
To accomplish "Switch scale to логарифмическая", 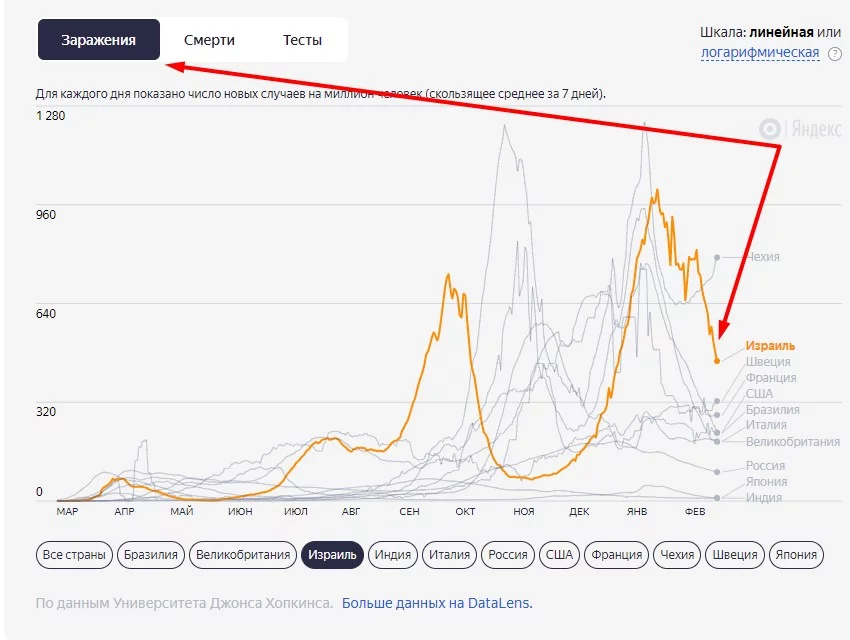I will (x=760, y=53).
